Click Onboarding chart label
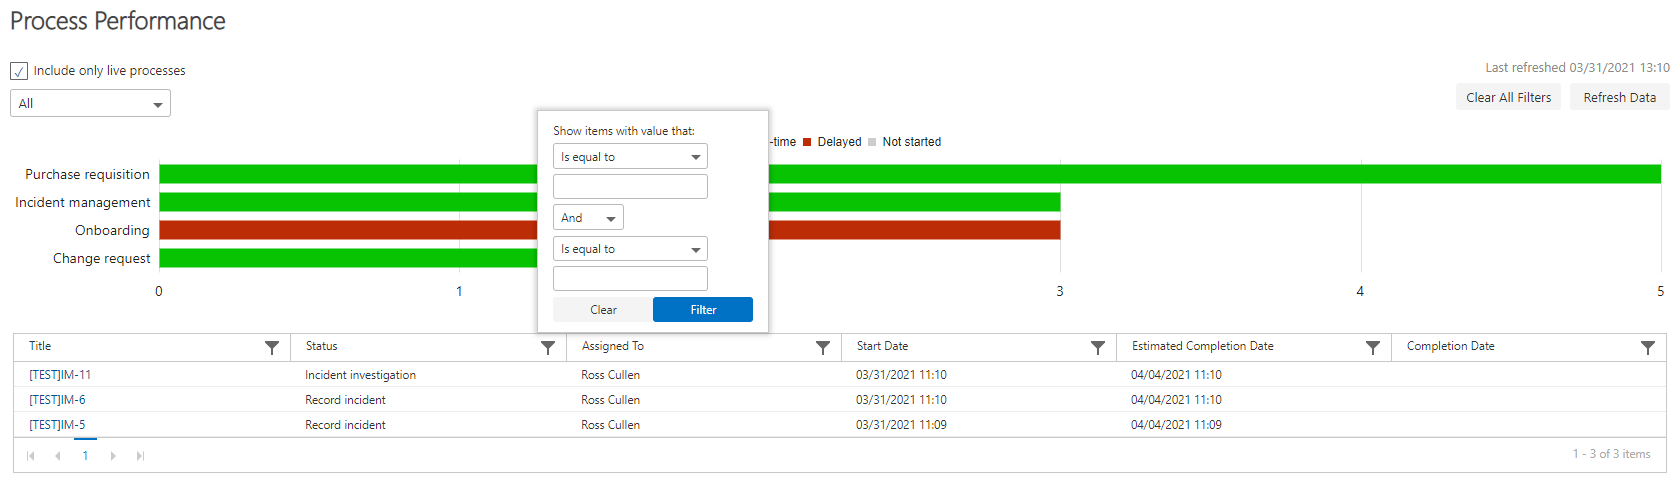1680x482 pixels. pyautogui.click(x=112, y=230)
